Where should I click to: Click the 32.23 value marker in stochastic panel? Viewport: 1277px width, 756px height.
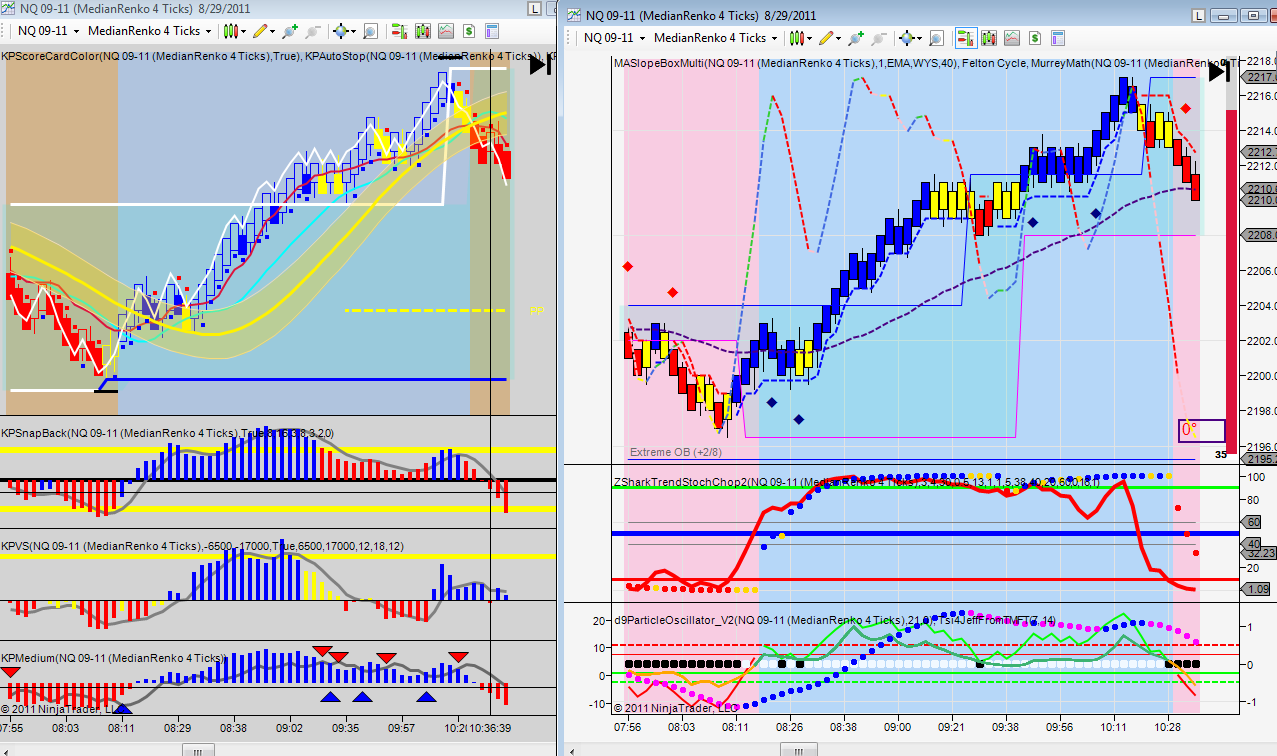coord(1260,551)
